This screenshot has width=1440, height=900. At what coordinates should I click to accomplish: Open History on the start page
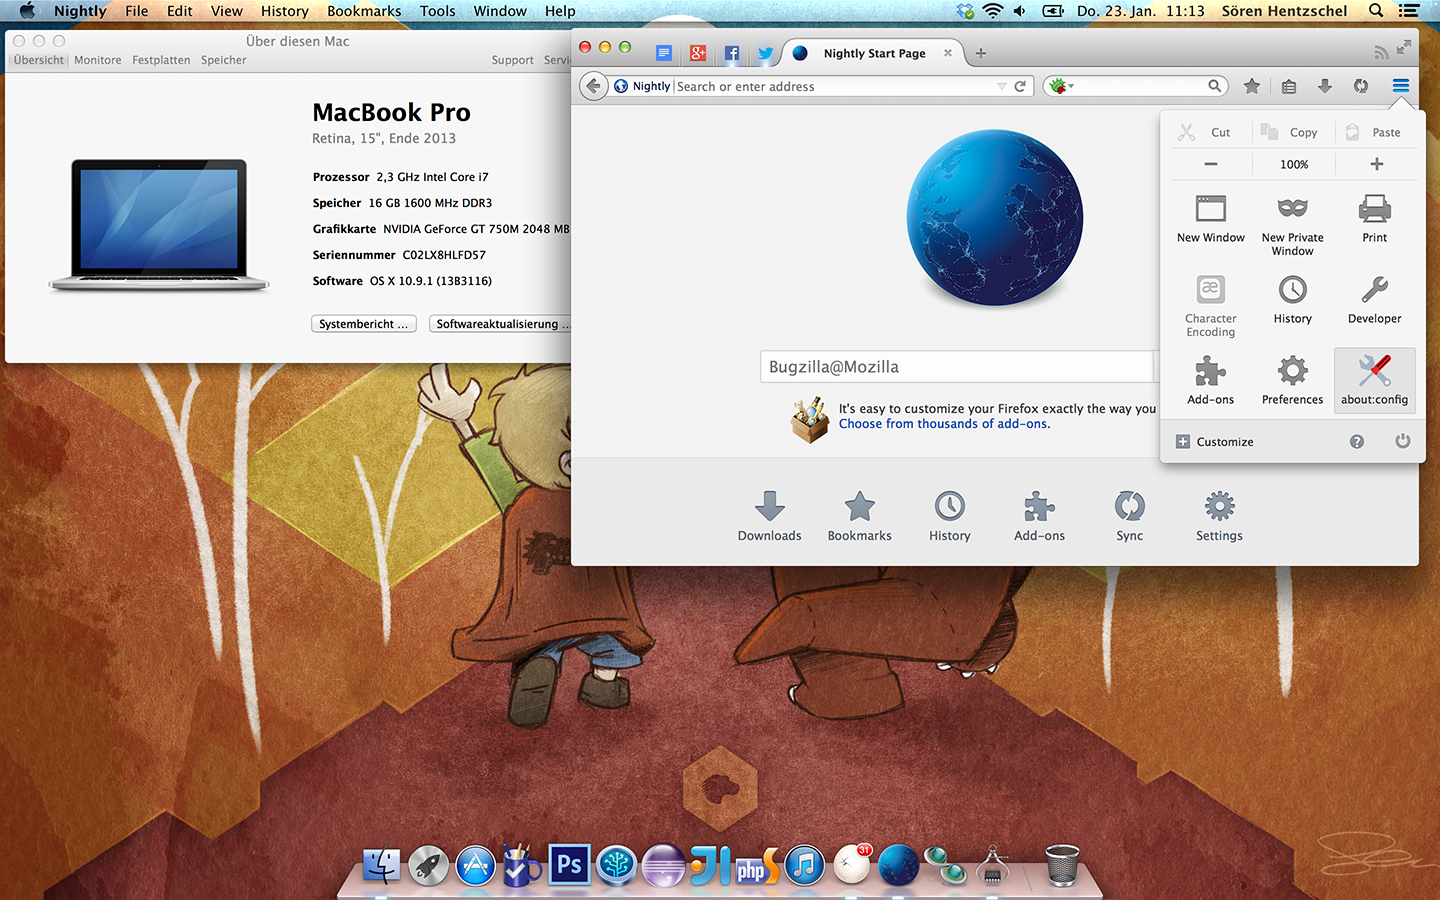pos(949,516)
